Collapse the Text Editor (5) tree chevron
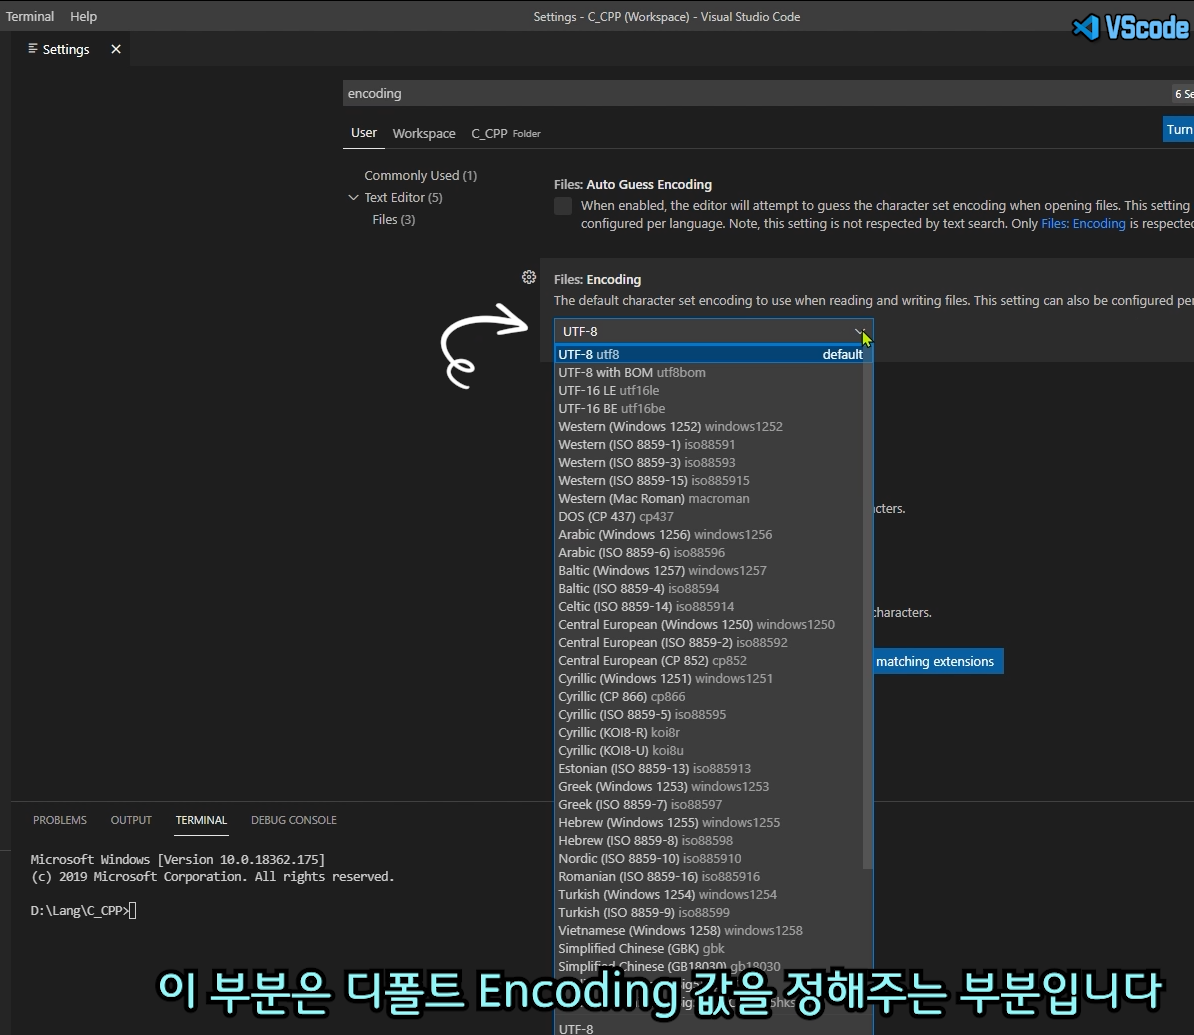 353,197
